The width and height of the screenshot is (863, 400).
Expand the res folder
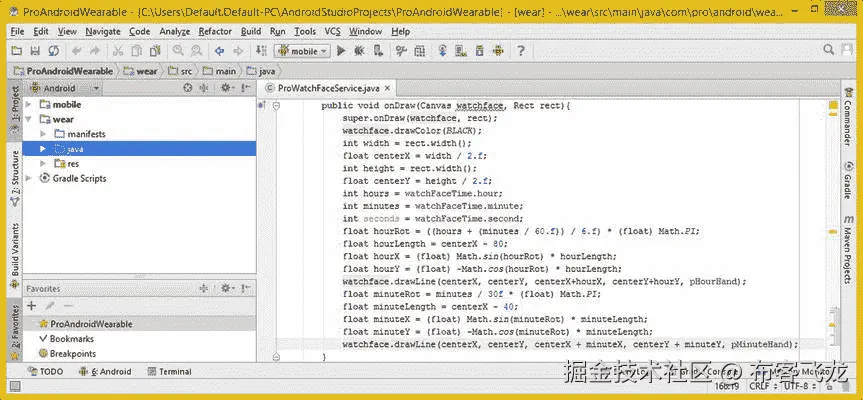point(43,163)
